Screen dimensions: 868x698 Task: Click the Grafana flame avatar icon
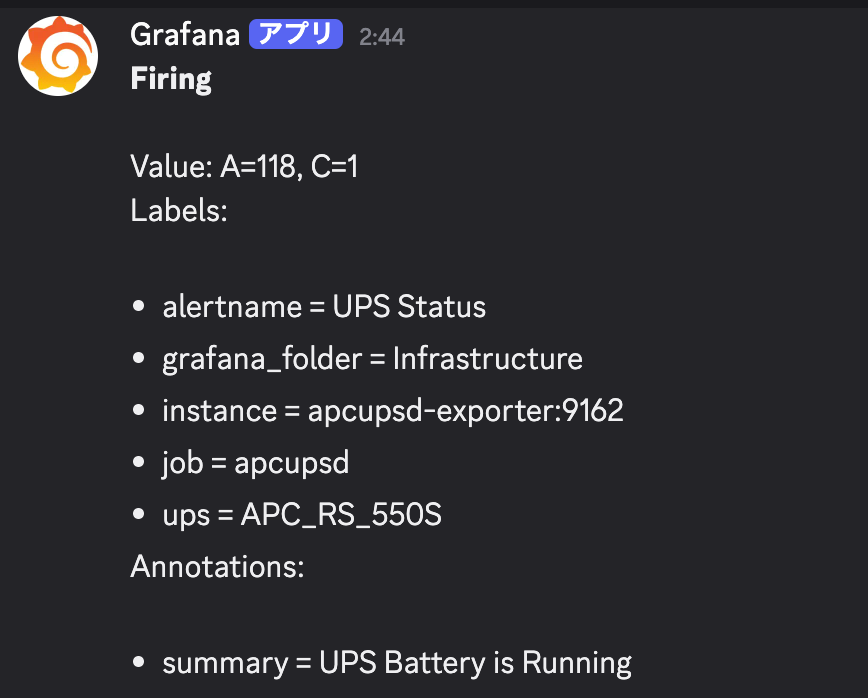click(x=58, y=56)
